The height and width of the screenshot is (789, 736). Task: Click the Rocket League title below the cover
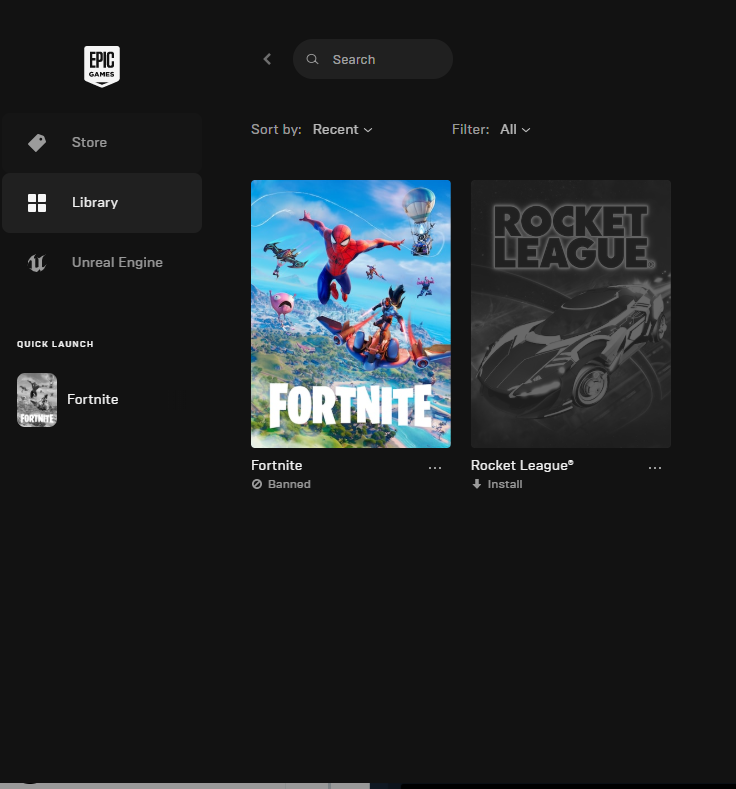[522, 465]
